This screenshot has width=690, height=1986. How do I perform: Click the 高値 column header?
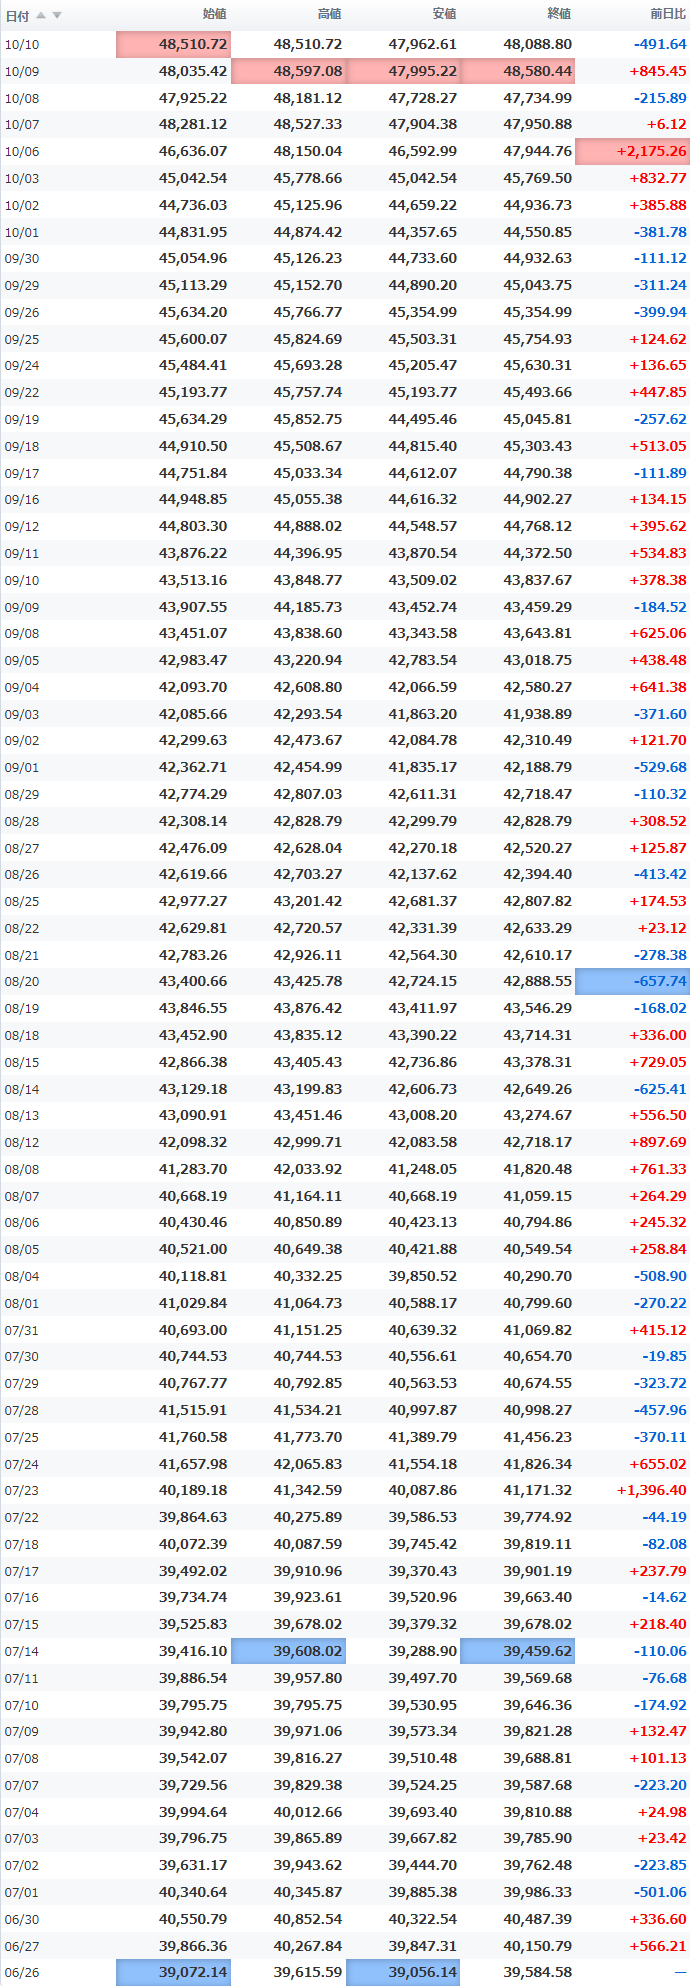[x=330, y=14]
